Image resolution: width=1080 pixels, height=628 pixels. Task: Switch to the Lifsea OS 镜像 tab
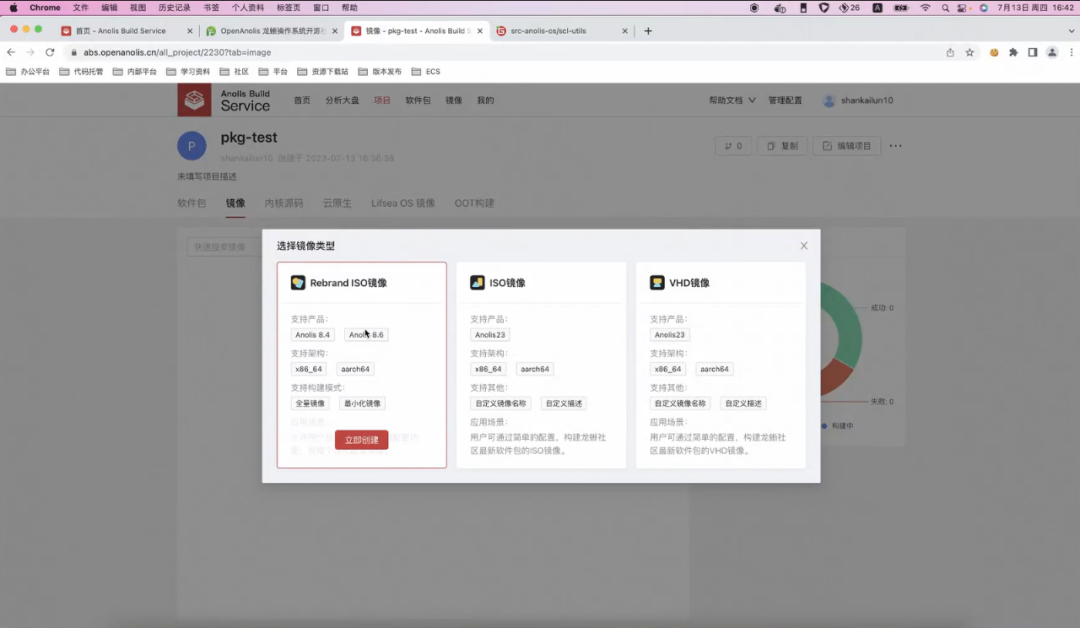coord(403,203)
